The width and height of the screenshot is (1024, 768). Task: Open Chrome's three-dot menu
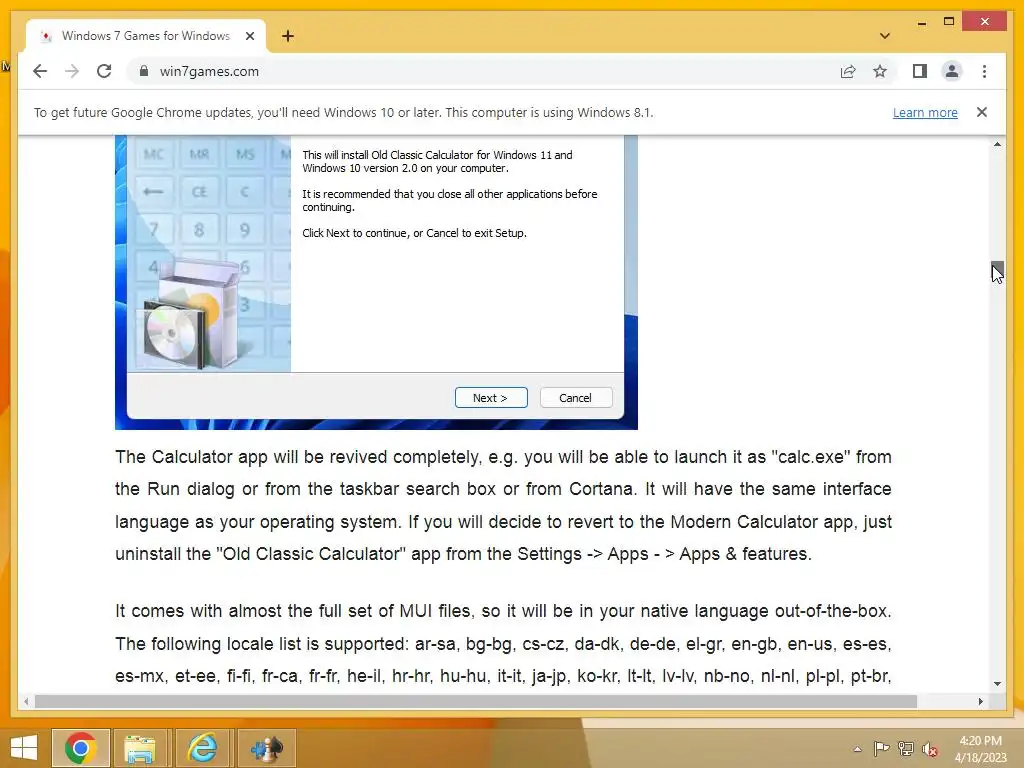coord(984,71)
